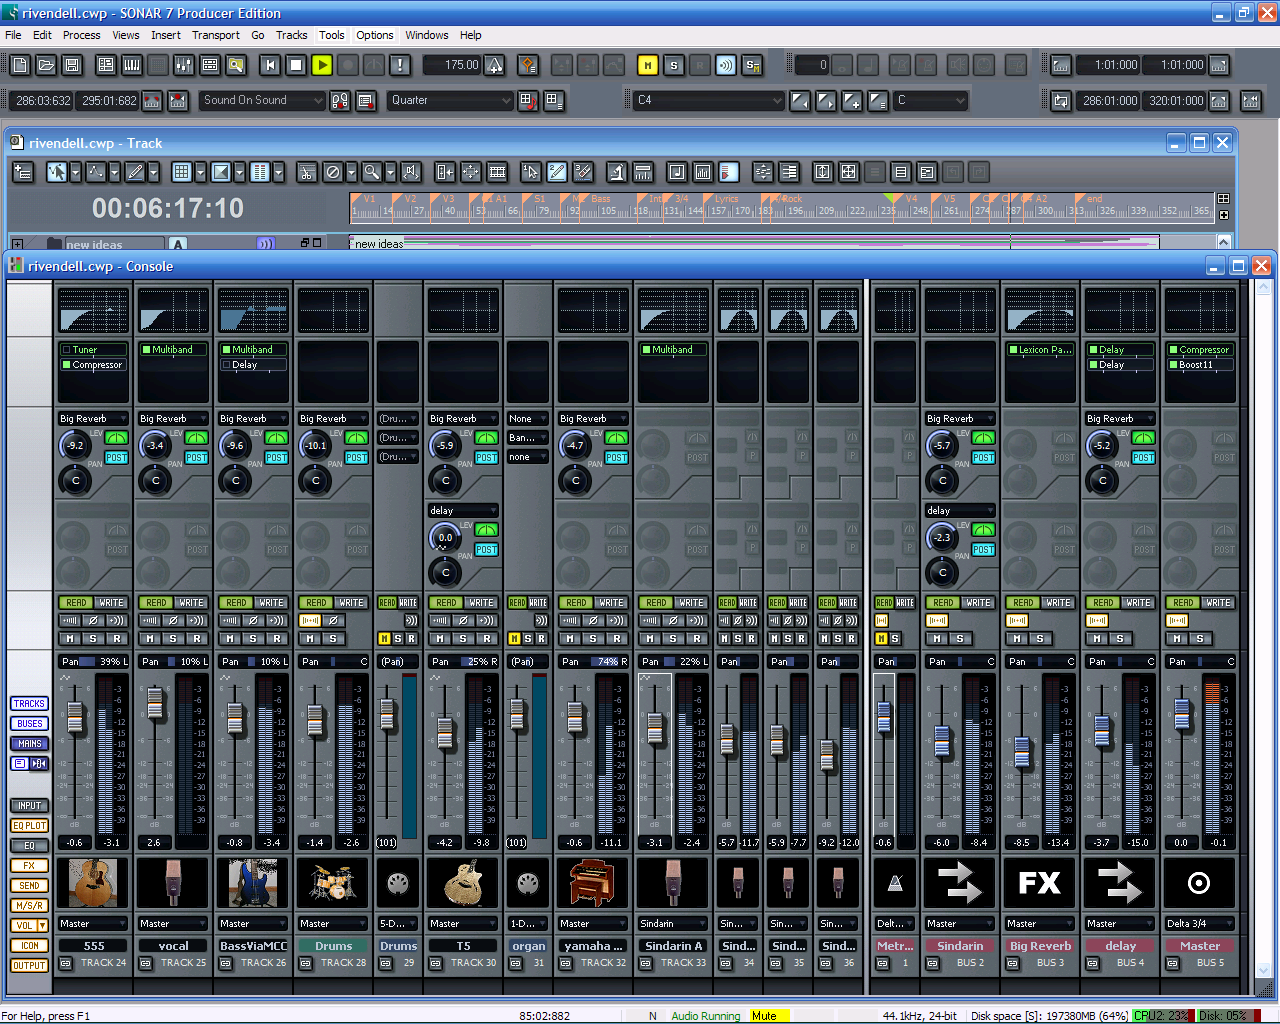1280x1024 pixels.
Task: Open the Transport menu
Action: click(216, 35)
